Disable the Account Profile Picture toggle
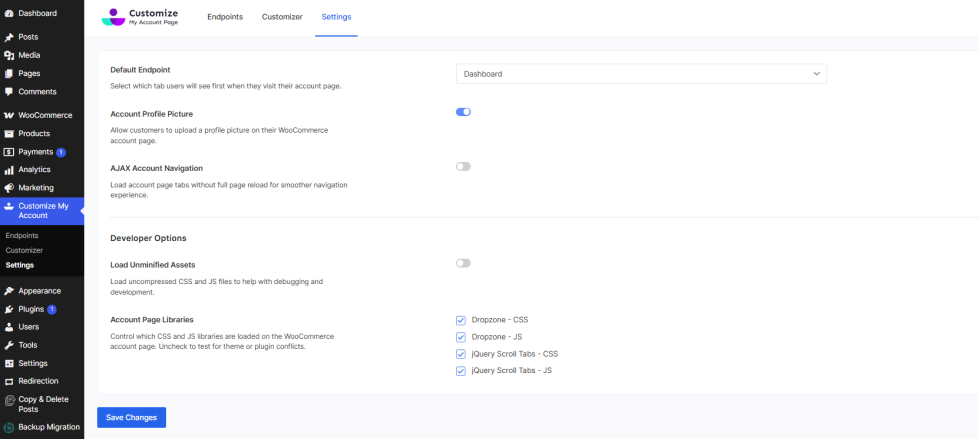 pos(463,112)
